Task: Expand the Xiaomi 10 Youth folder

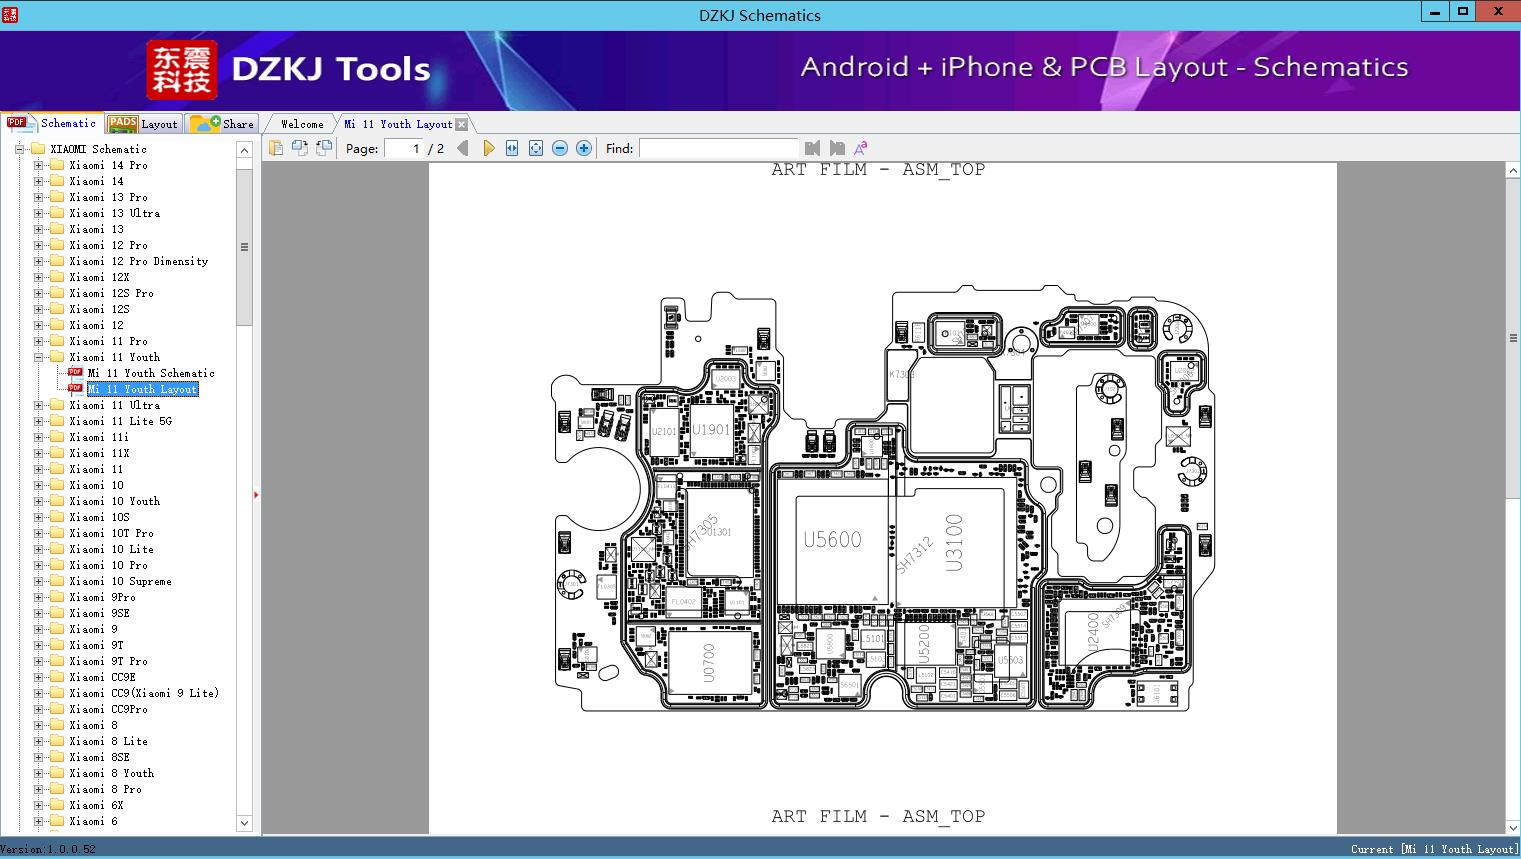Action: coord(38,501)
